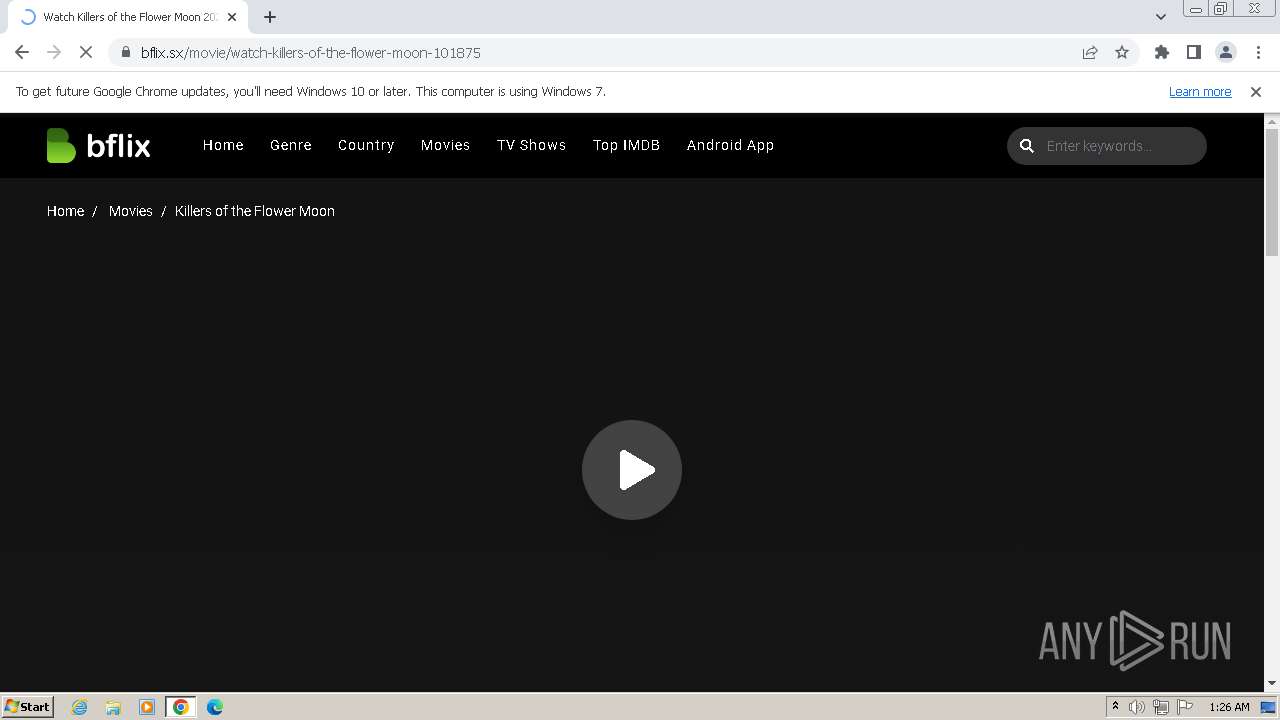Open the Country menu
1280x720 pixels.
pos(366,145)
